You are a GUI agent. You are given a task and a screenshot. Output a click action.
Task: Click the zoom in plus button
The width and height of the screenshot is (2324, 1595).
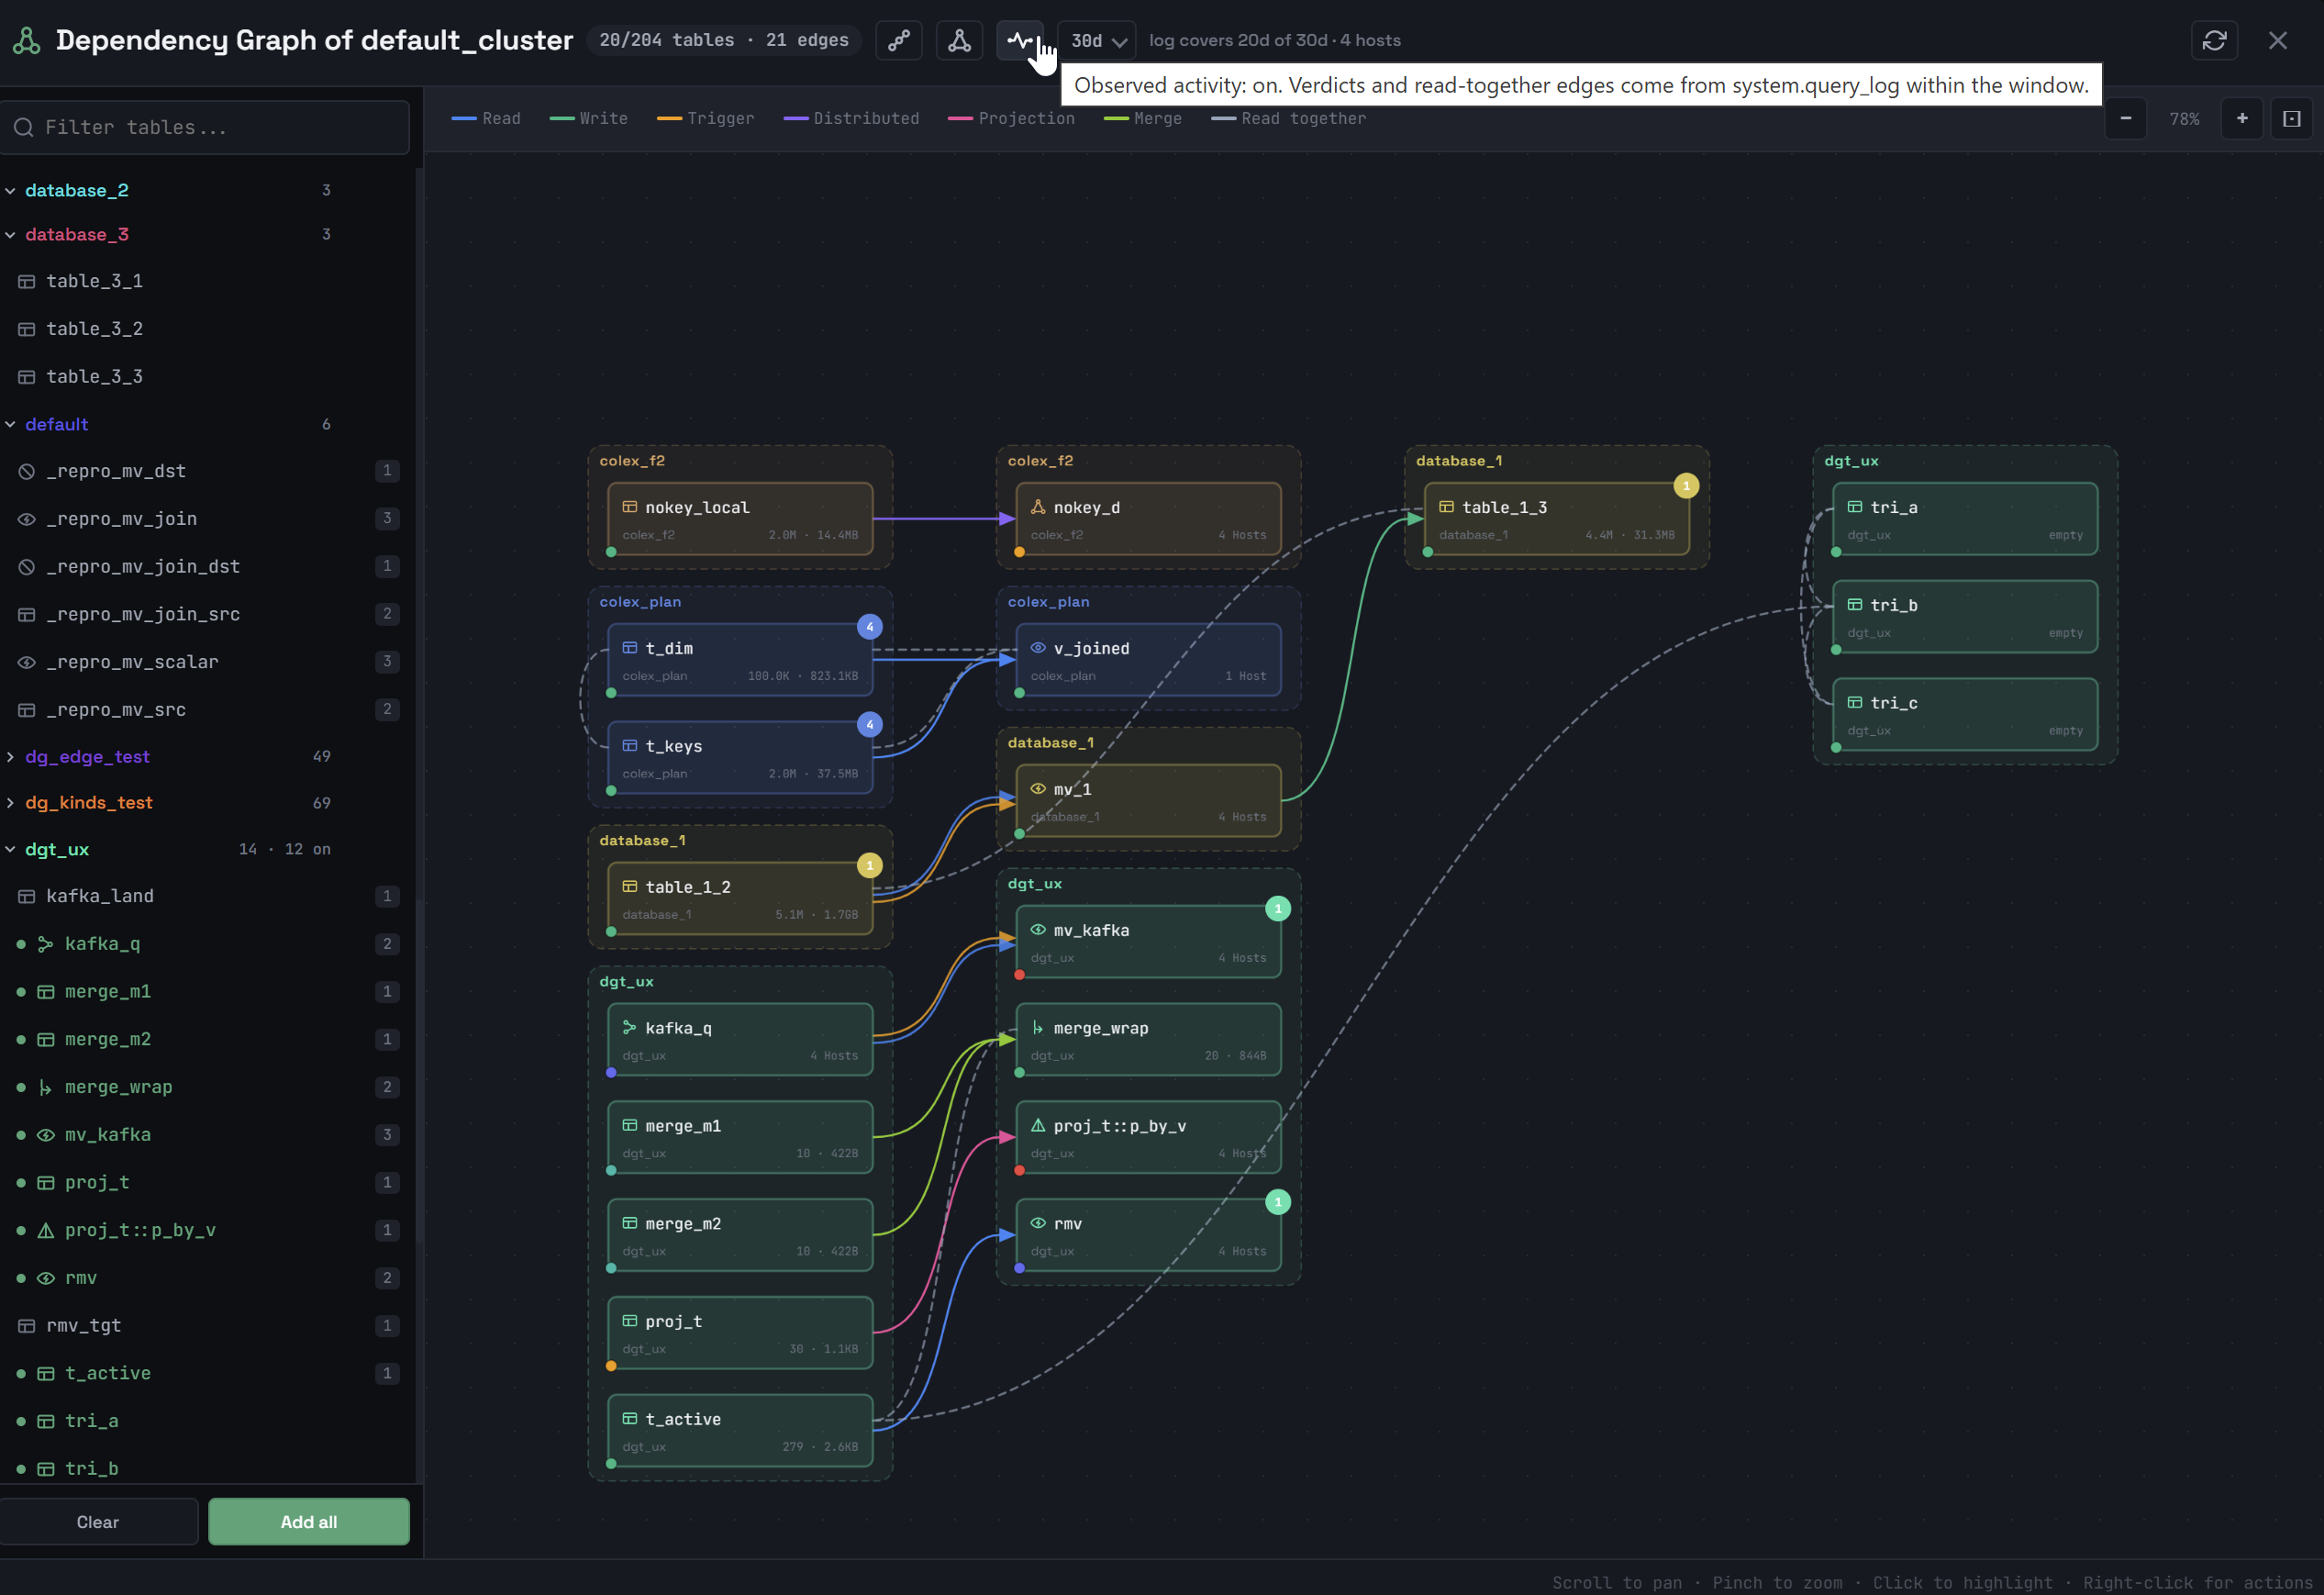[2242, 118]
